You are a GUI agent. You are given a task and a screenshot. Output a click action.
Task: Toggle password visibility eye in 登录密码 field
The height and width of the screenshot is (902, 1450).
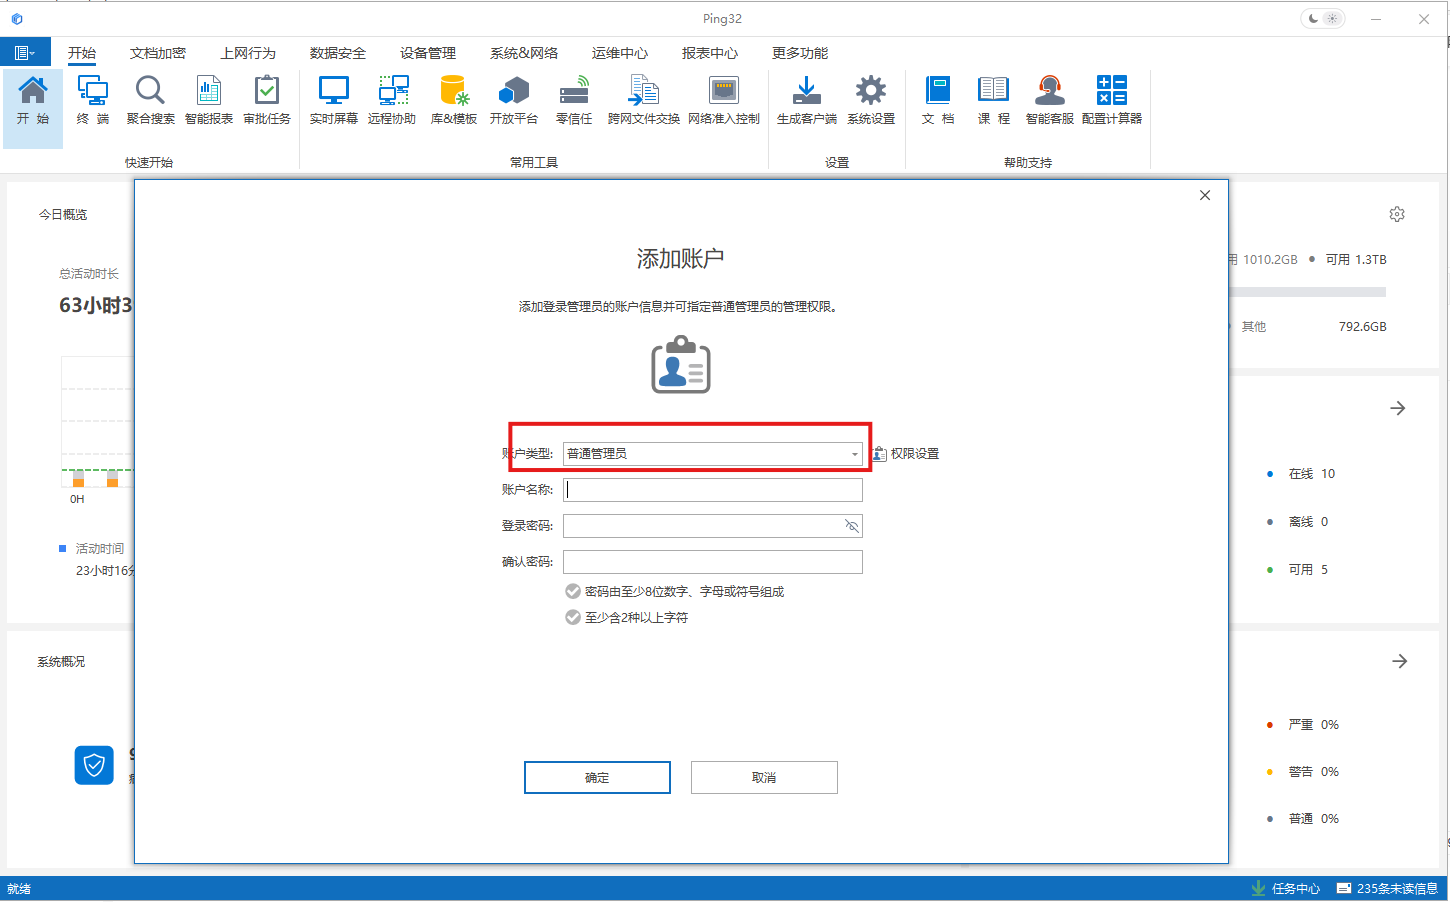tap(851, 526)
